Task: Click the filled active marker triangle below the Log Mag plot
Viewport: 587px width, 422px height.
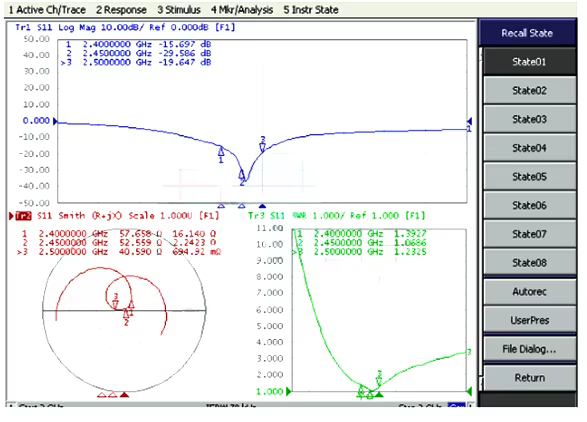Action: click(262, 206)
